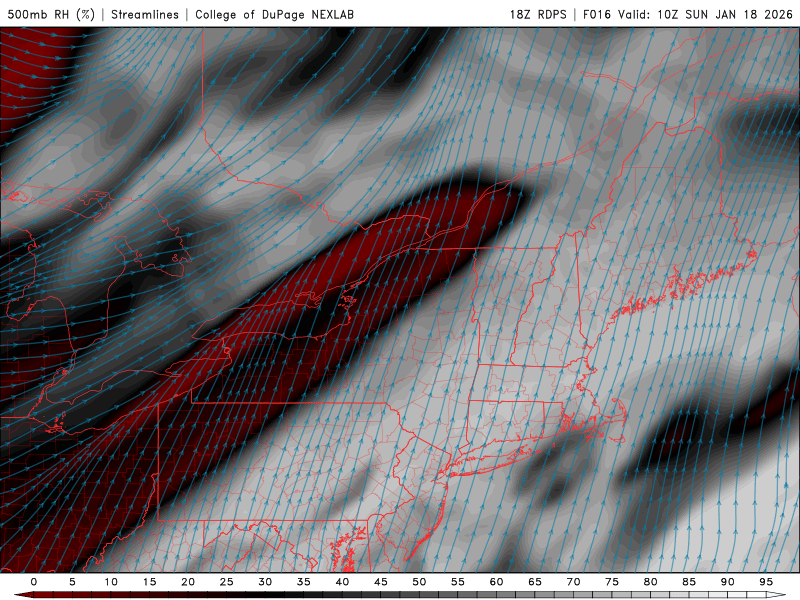Click the colorbar label '85'
800x600 pixels.
click(689, 582)
